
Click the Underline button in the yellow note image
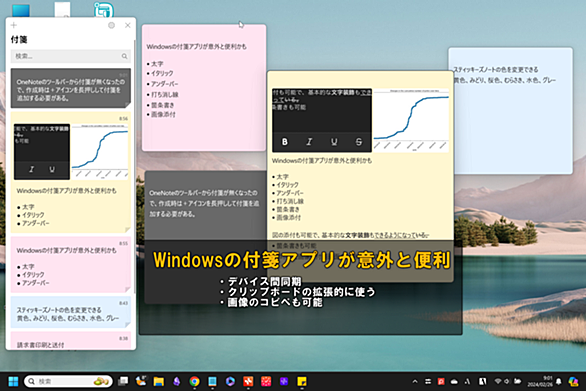(x=334, y=142)
